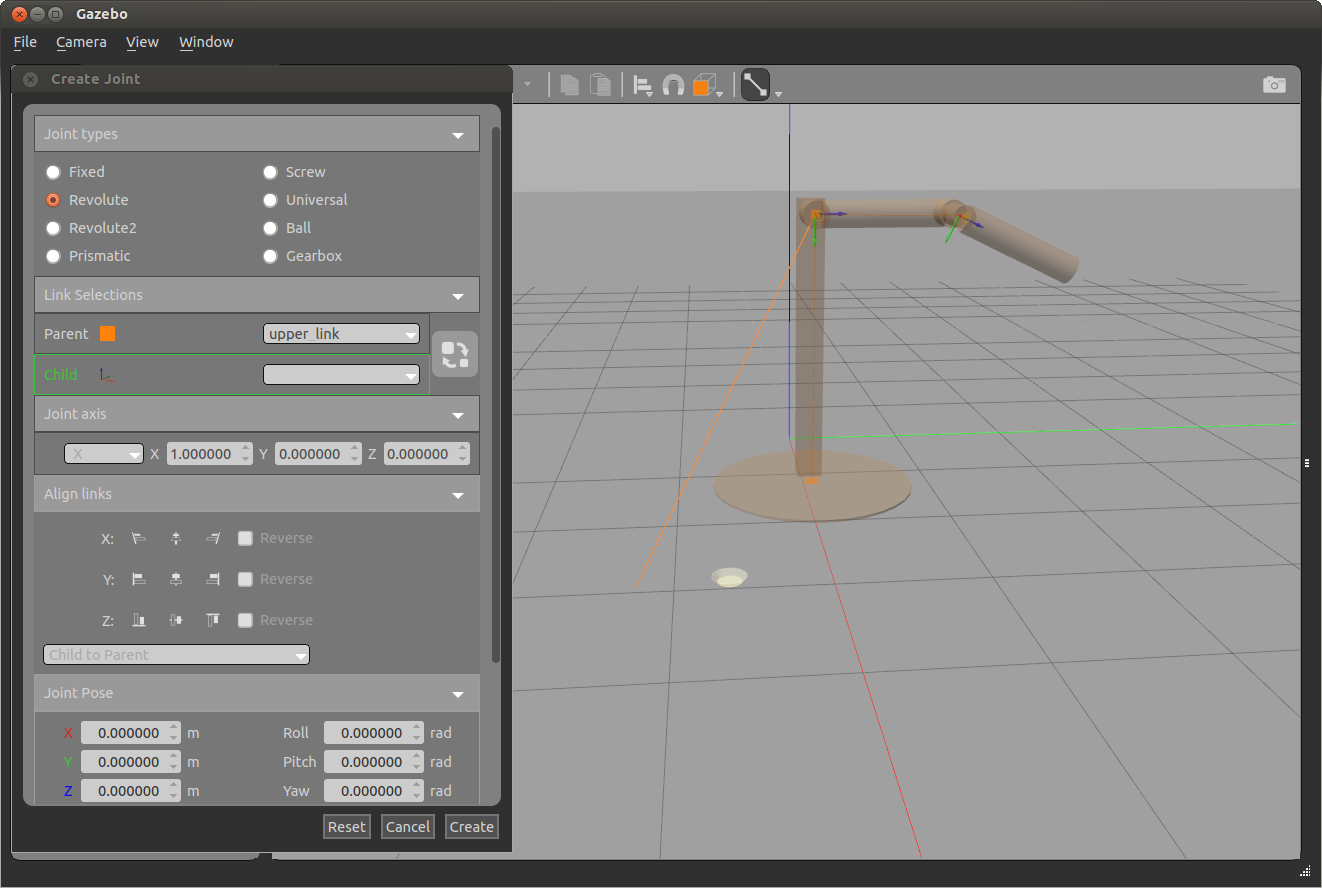
Task: Enable Reverse for X alignment
Action: coord(245,538)
